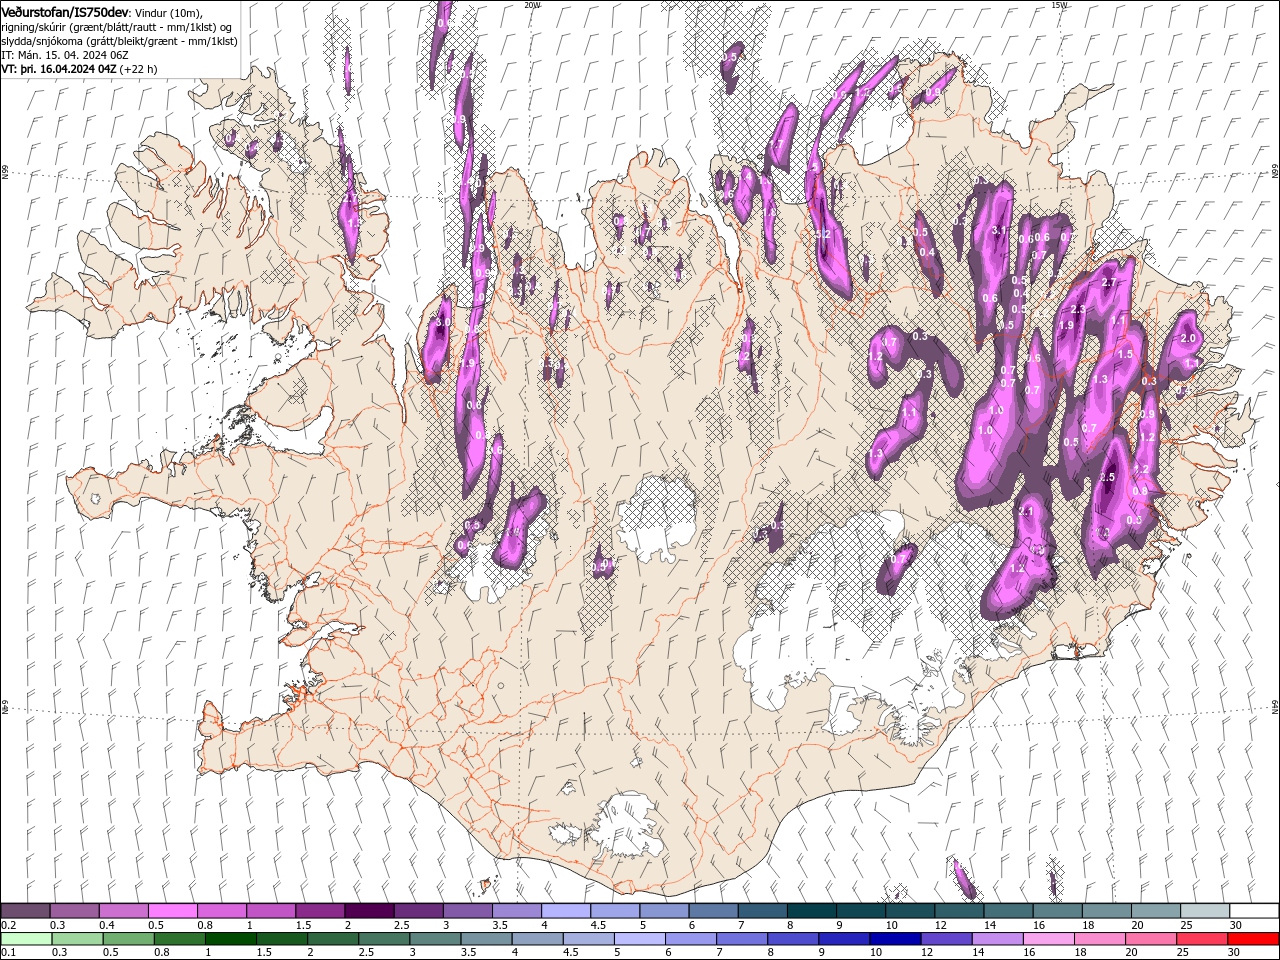Select the dark teal snow swatch starting at 8

point(812,911)
